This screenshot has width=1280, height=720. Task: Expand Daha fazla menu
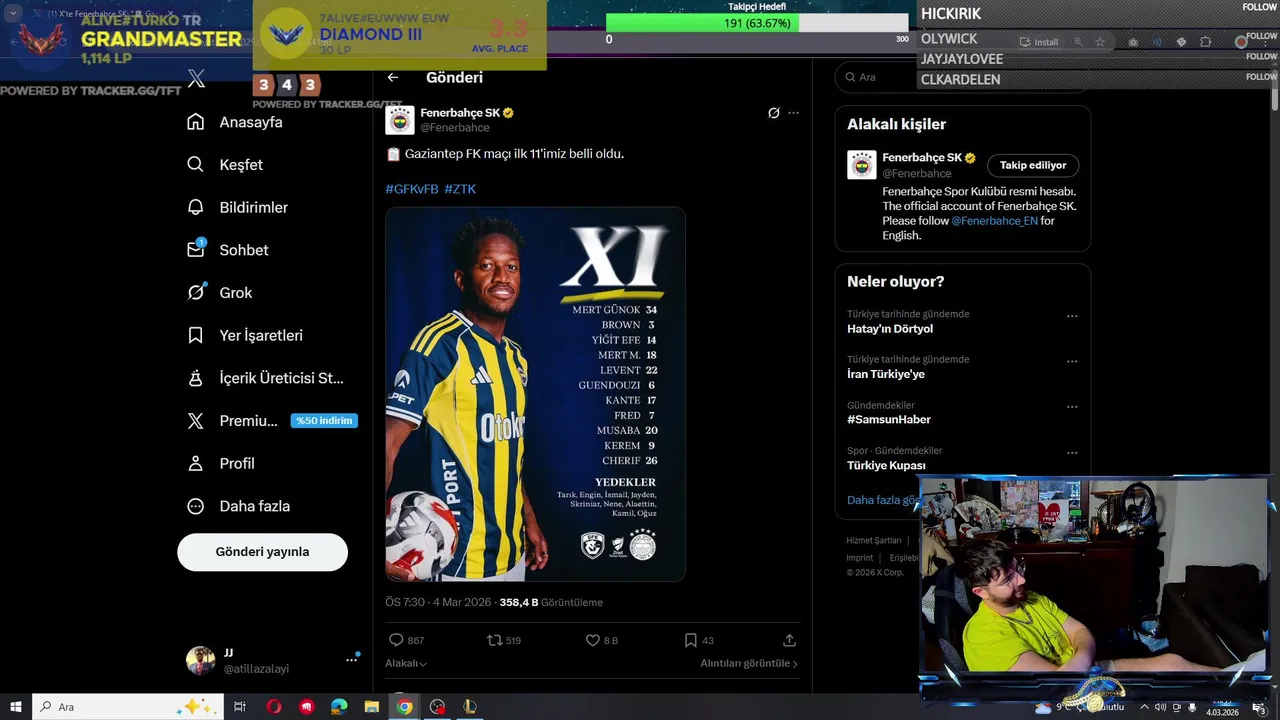pos(240,506)
